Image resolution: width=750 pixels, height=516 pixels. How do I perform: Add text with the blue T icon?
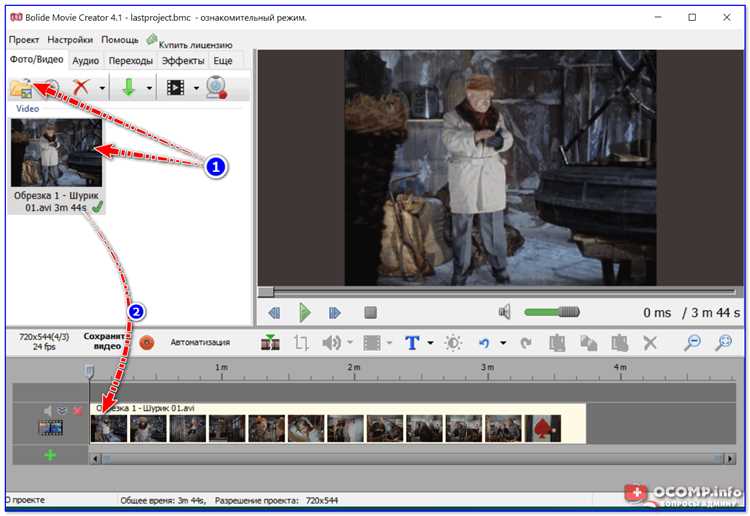pos(412,342)
